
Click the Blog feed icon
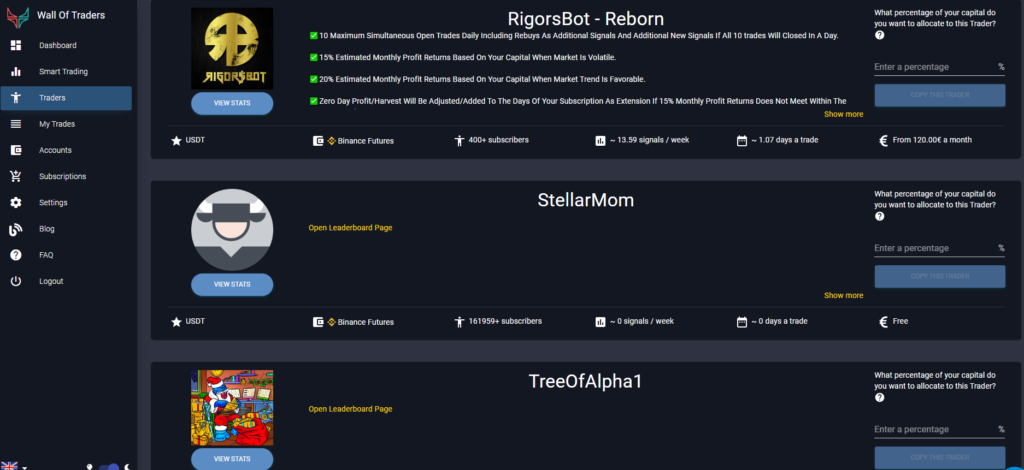(15, 229)
